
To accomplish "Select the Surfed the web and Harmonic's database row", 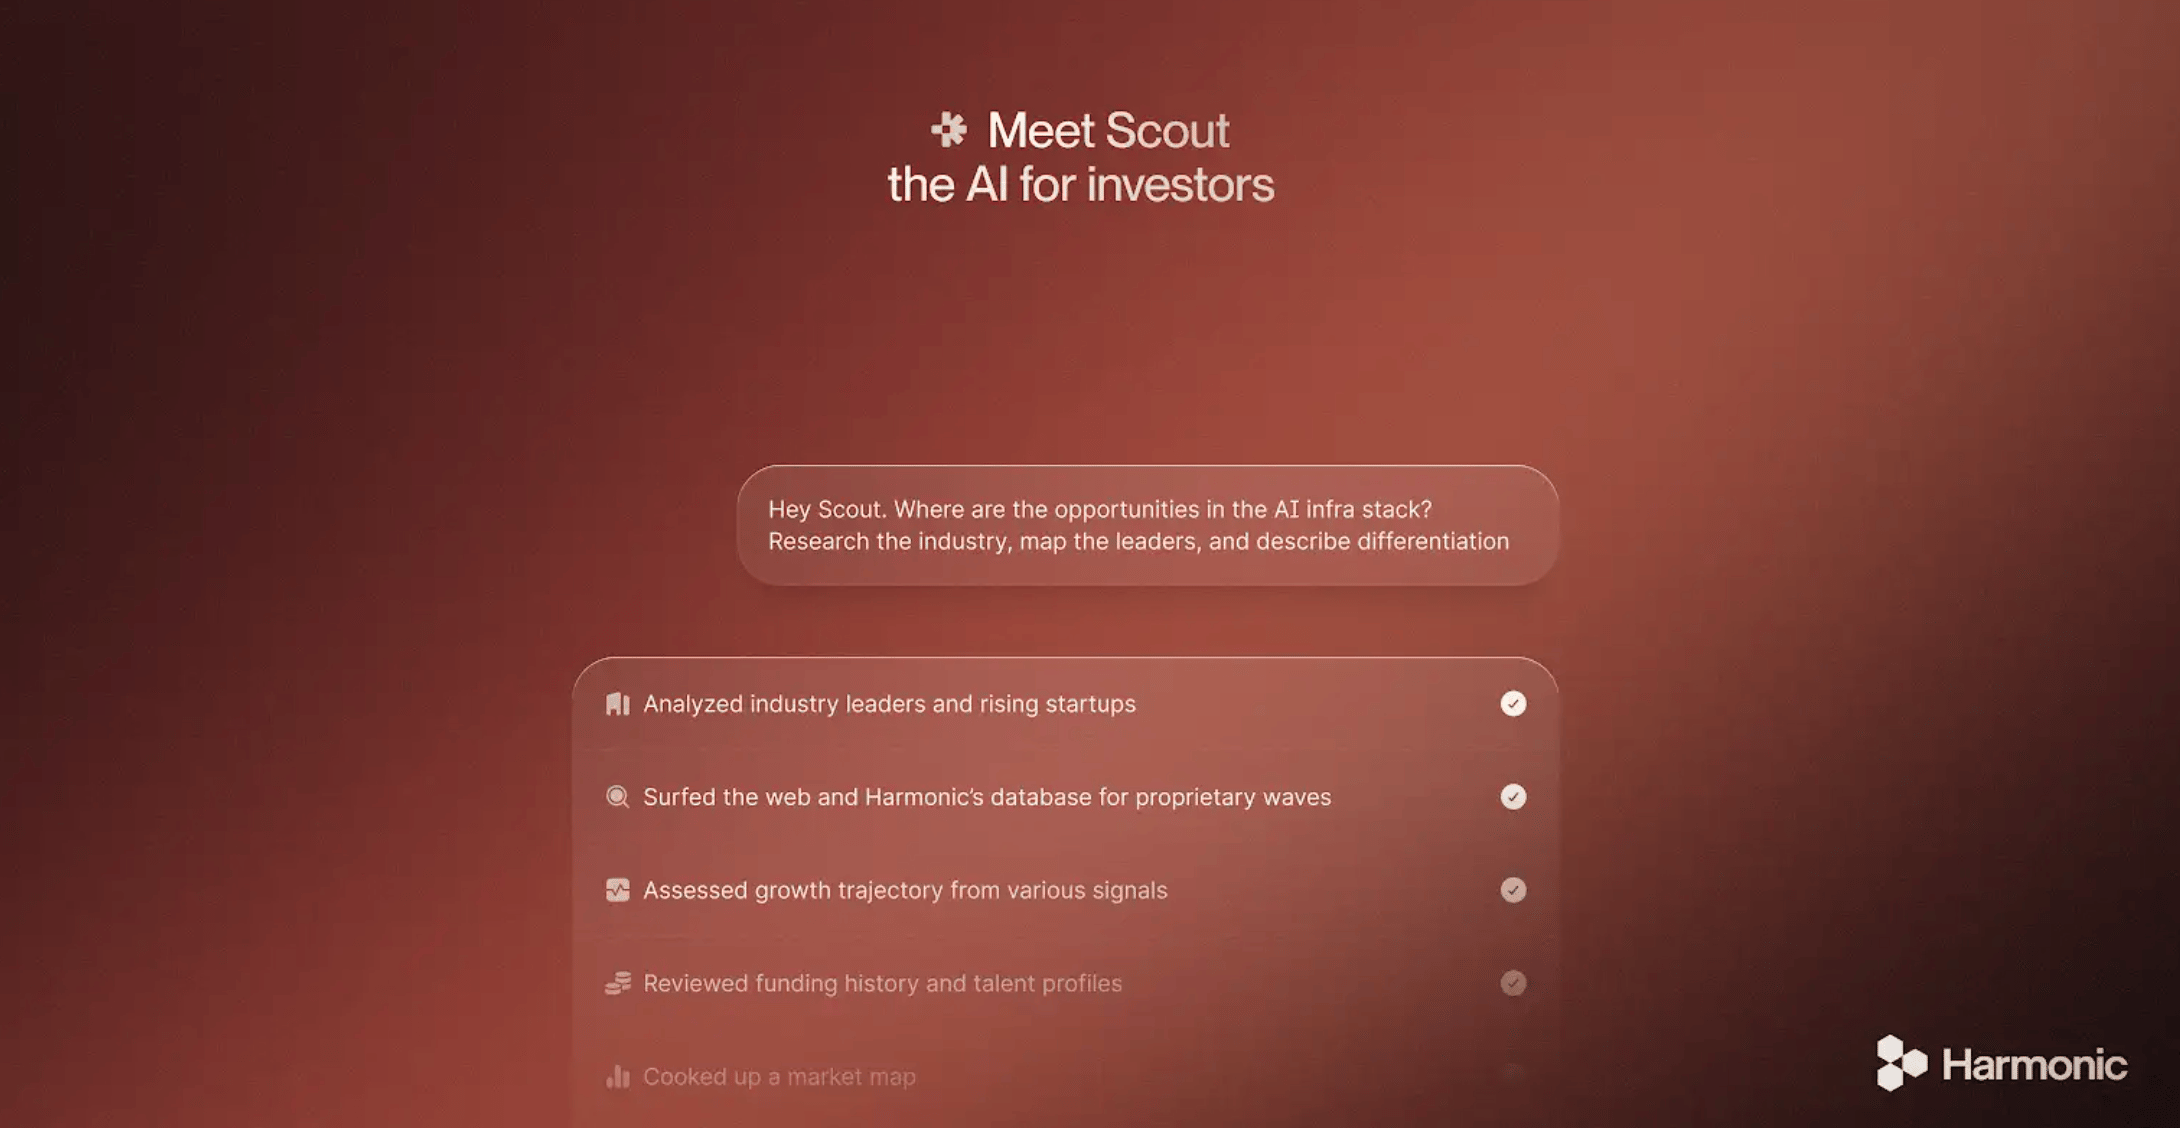I will tap(1066, 797).
